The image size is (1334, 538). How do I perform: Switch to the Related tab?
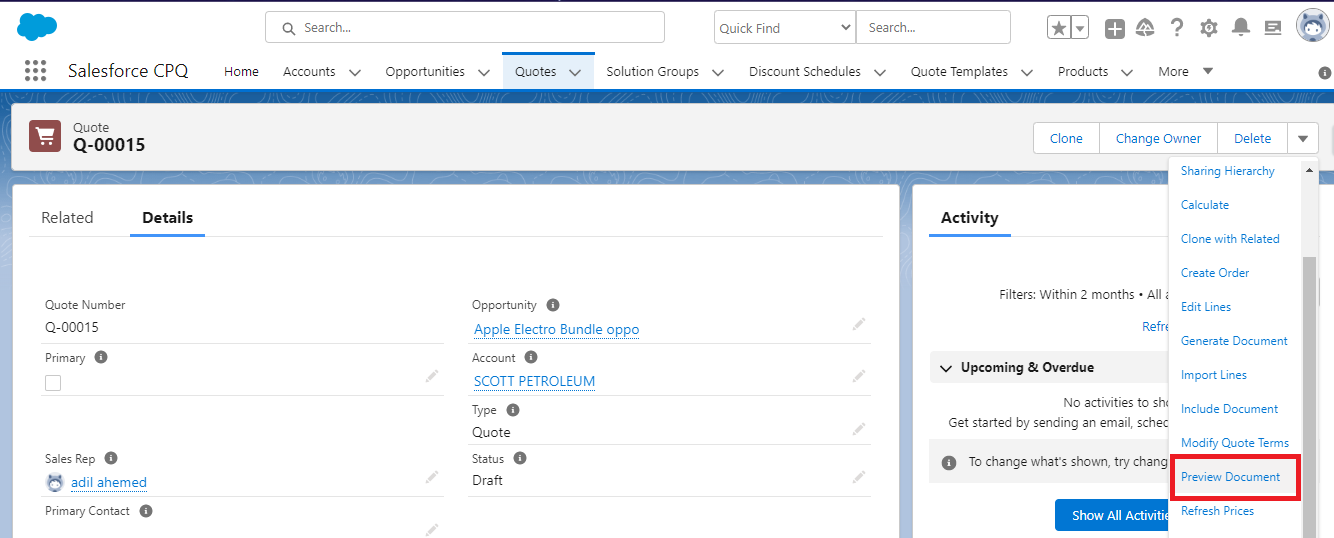pyautogui.click(x=67, y=217)
